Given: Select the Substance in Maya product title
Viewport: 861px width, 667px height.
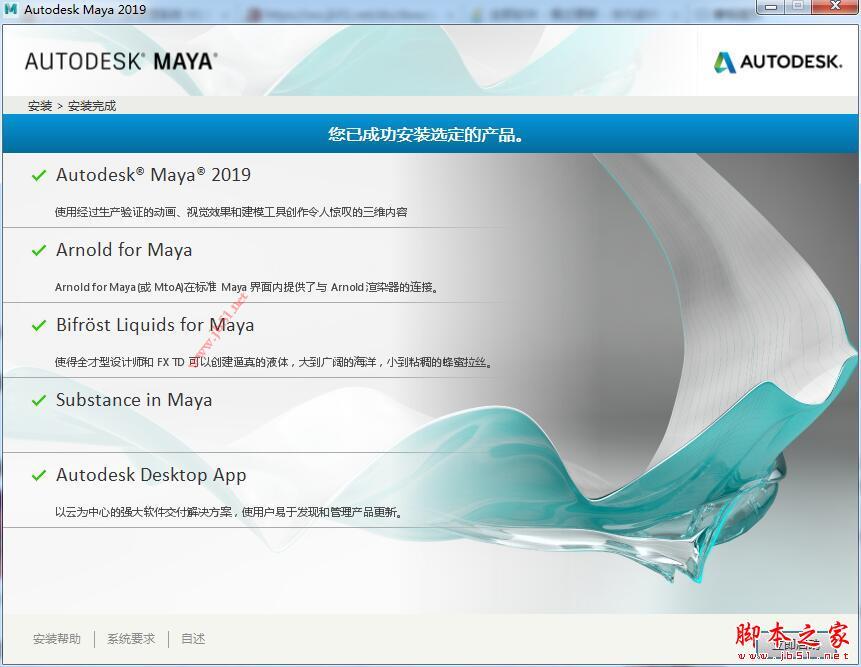Looking at the screenshot, I should click(x=134, y=400).
